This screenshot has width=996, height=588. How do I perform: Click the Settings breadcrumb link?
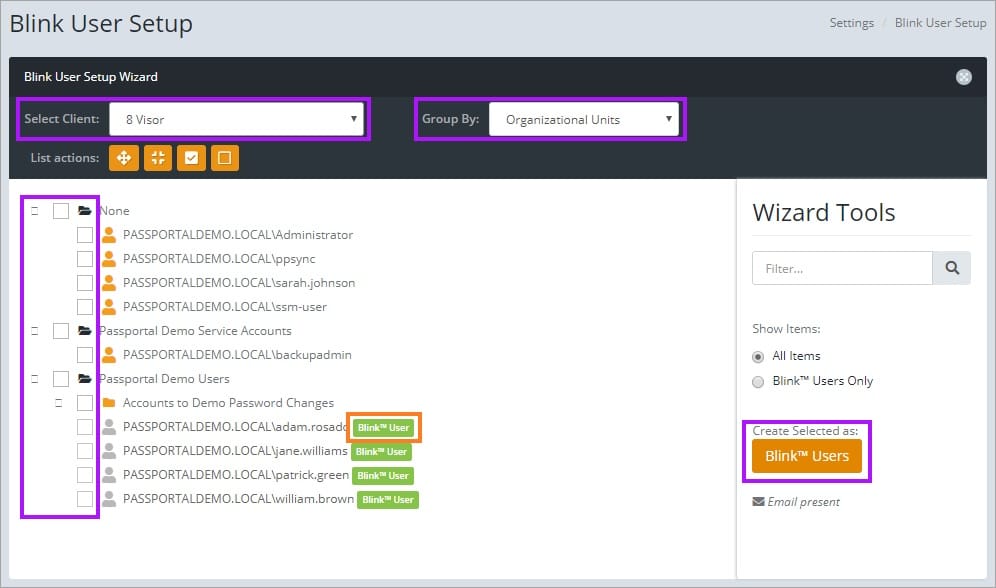pyautogui.click(x=851, y=23)
